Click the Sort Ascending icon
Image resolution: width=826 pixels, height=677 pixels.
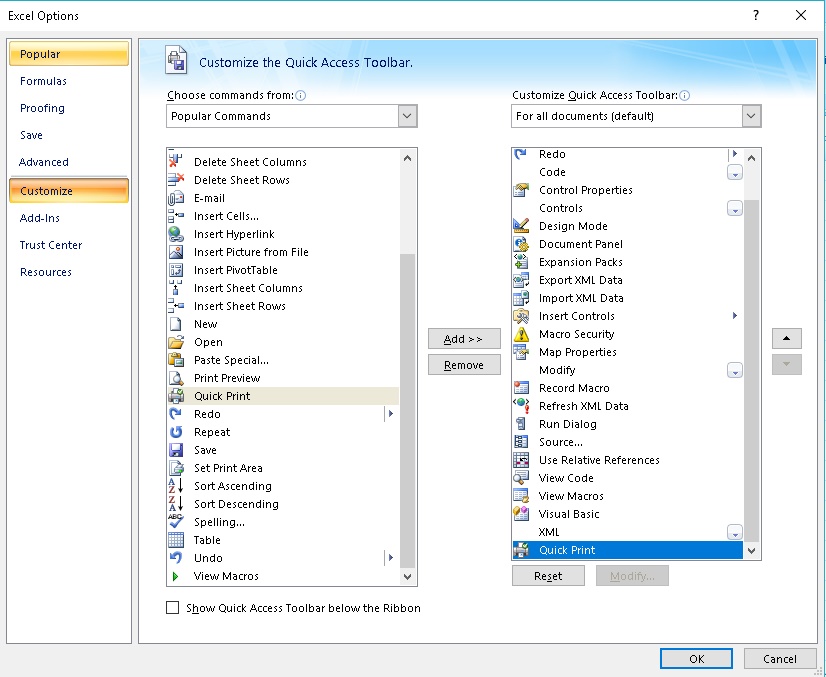tap(175, 486)
